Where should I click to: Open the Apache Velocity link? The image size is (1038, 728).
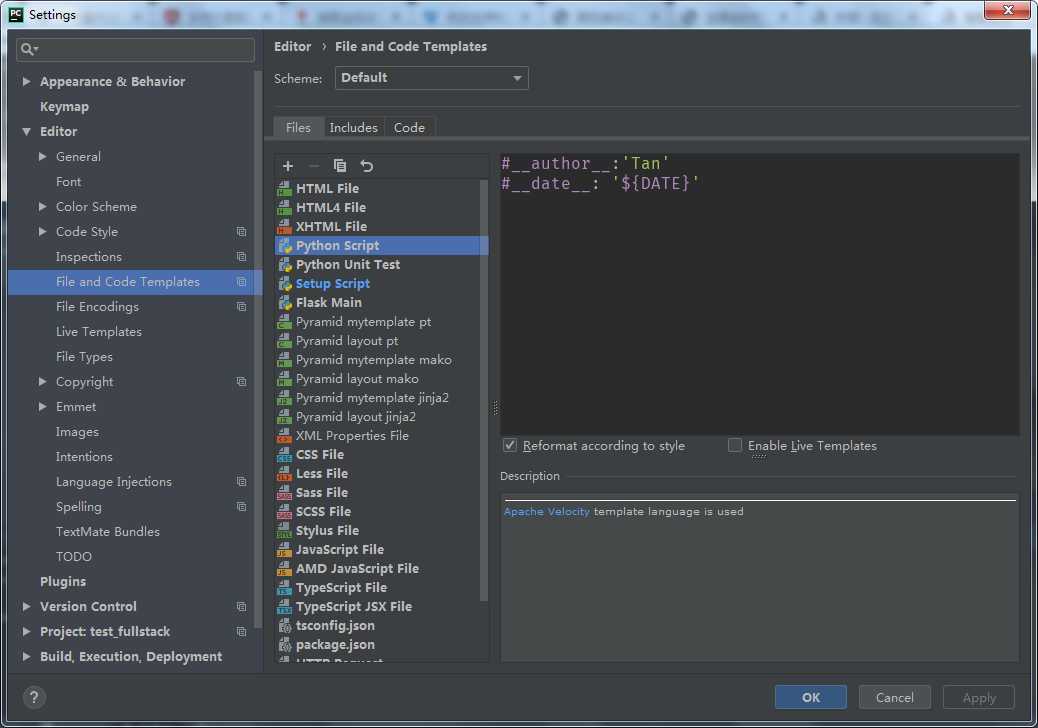point(546,512)
